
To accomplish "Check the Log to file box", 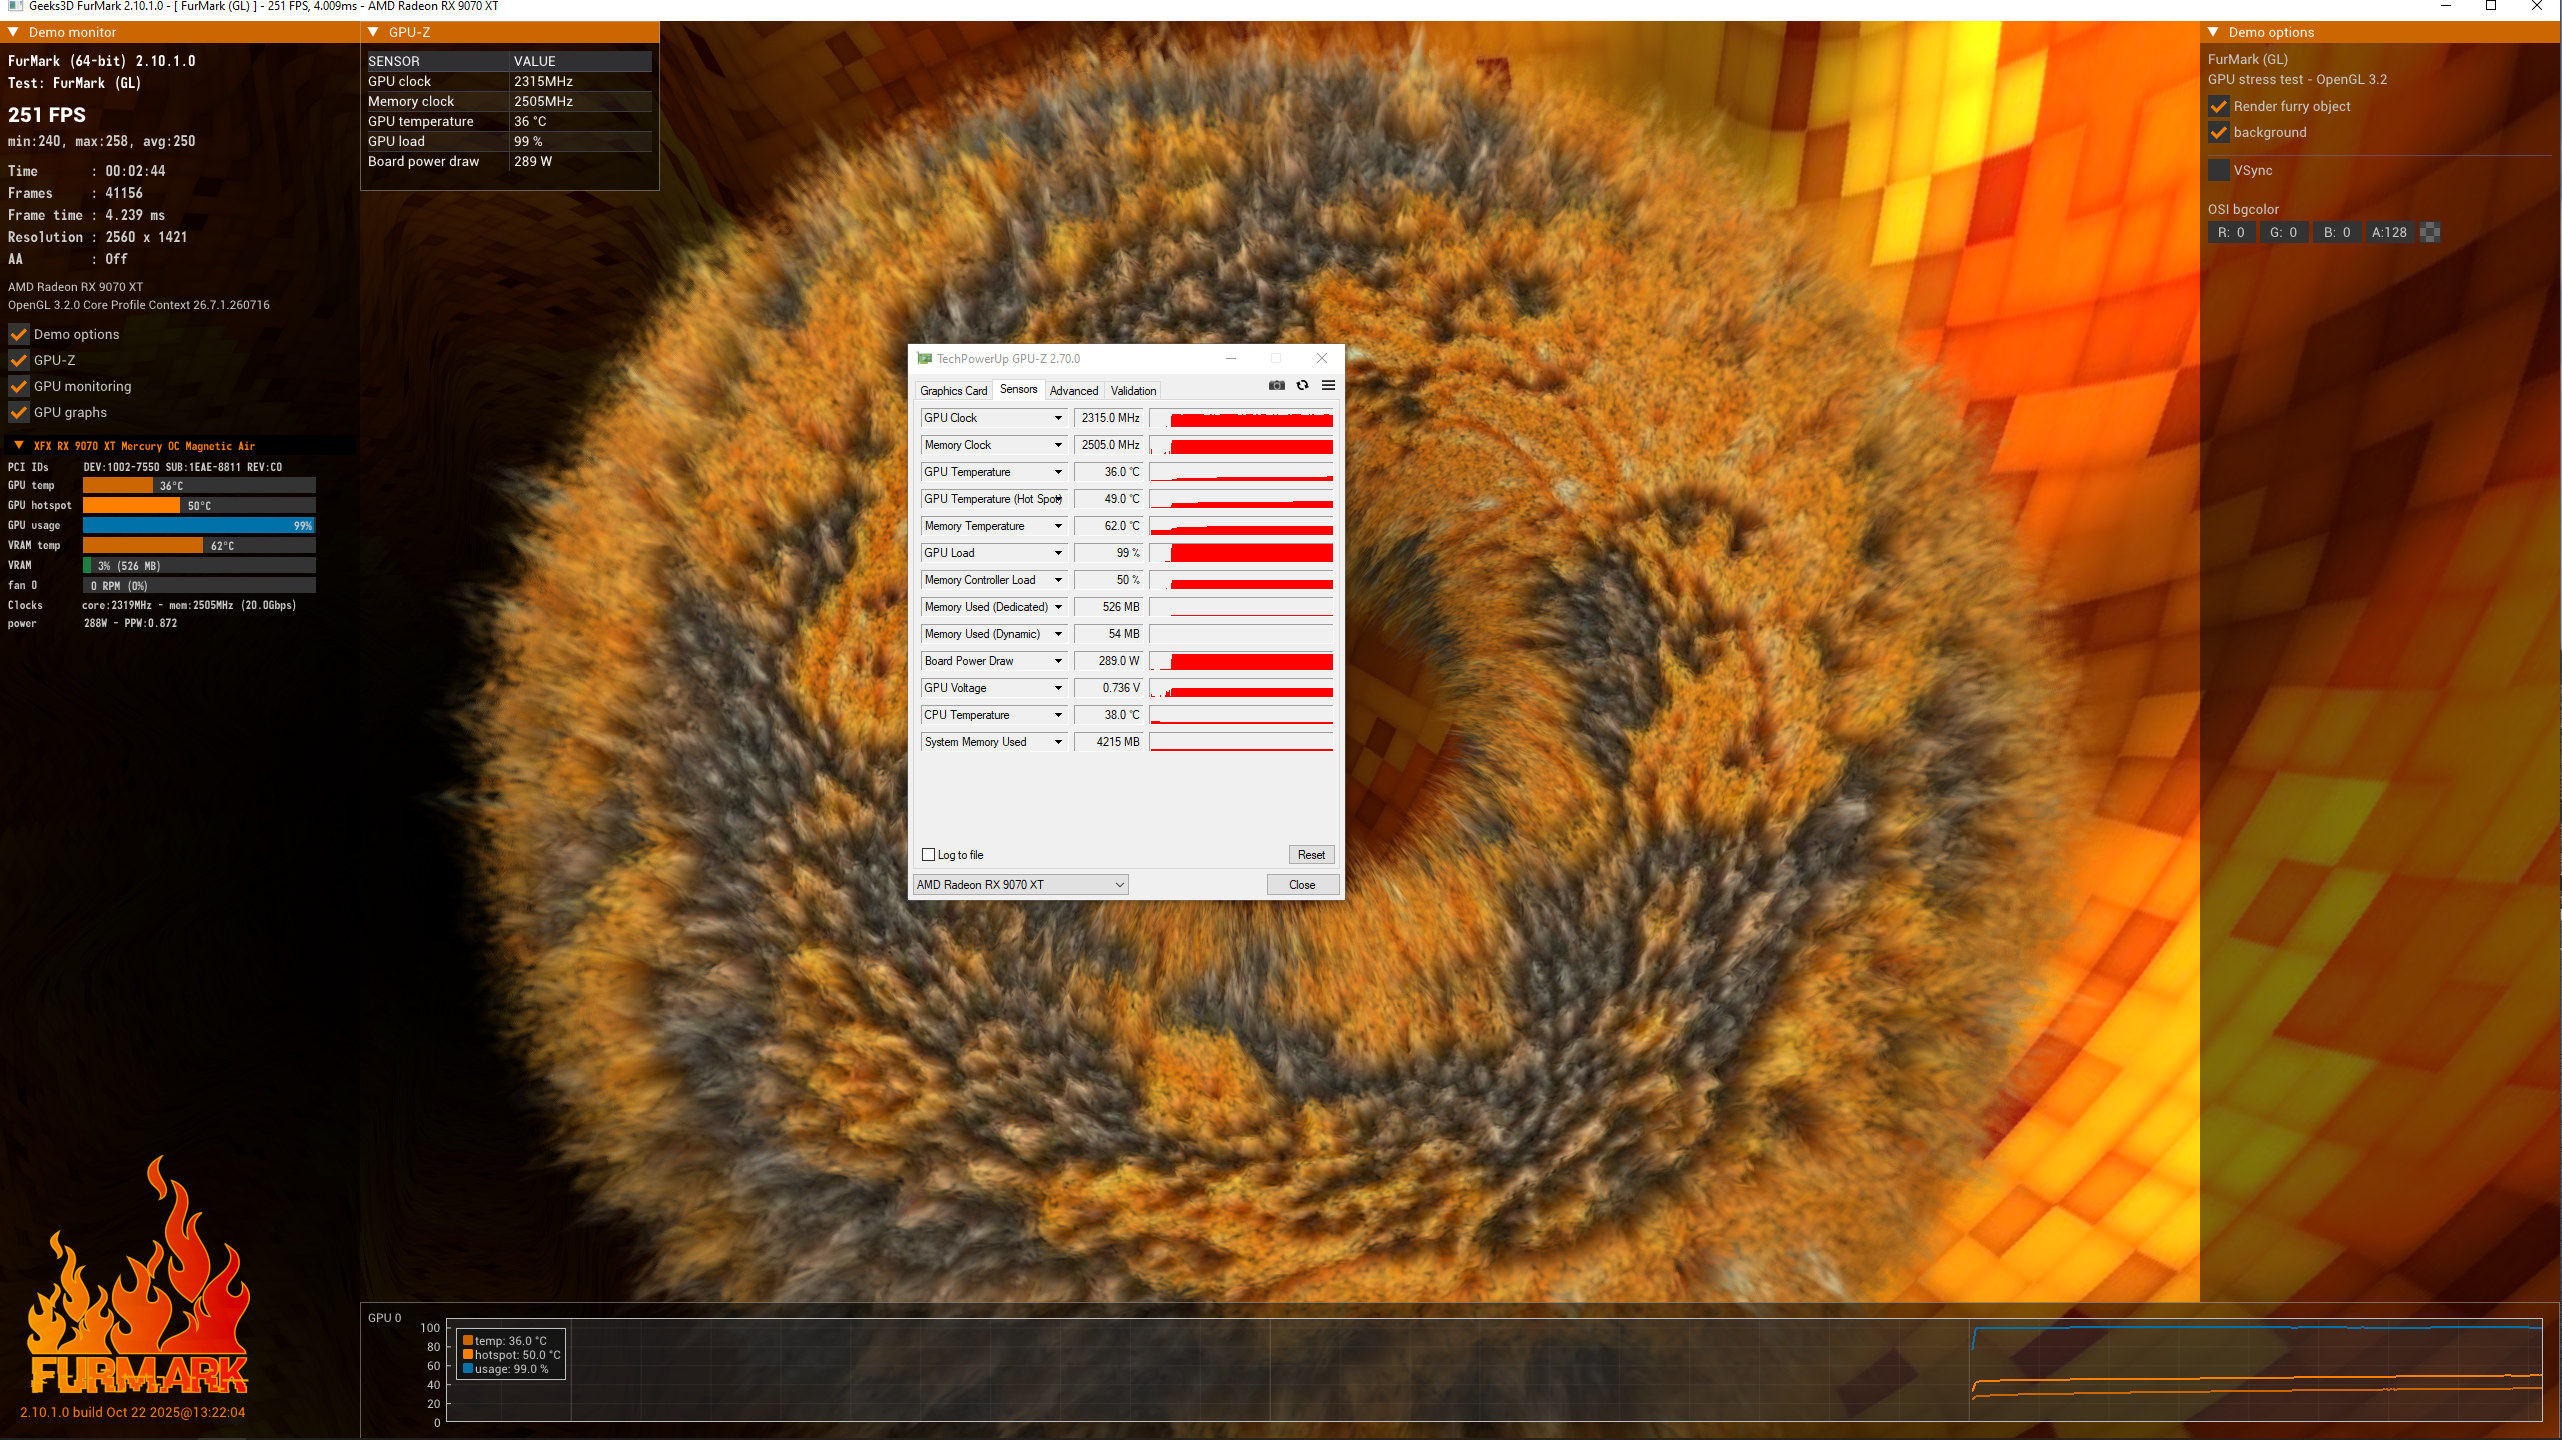I will pyautogui.click(x=928, y=855).
